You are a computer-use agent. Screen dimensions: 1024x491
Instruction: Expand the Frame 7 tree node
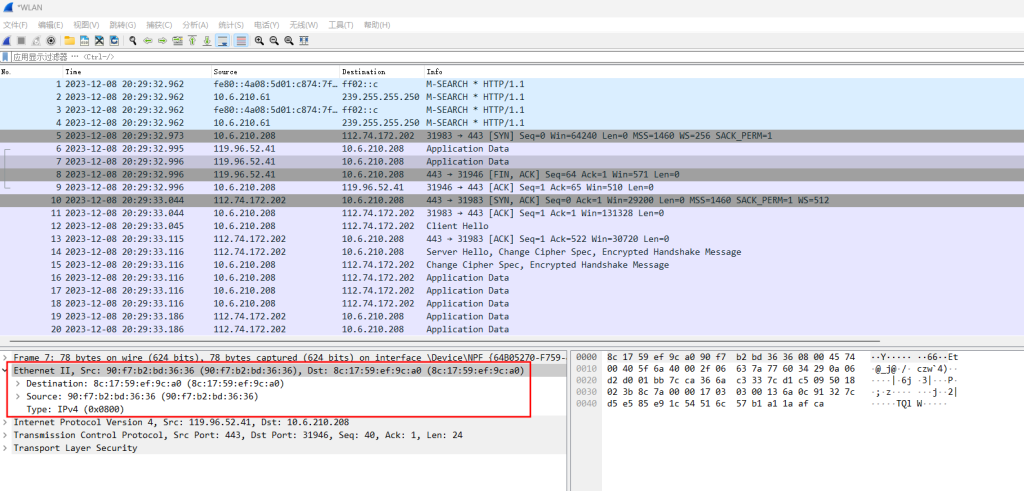(6, 357)
